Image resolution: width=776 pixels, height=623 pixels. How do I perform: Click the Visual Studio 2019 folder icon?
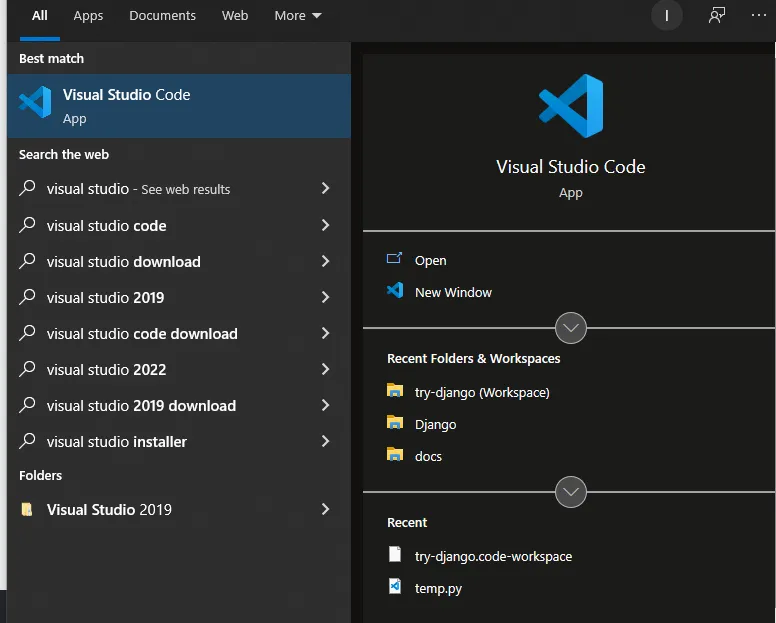28,509
